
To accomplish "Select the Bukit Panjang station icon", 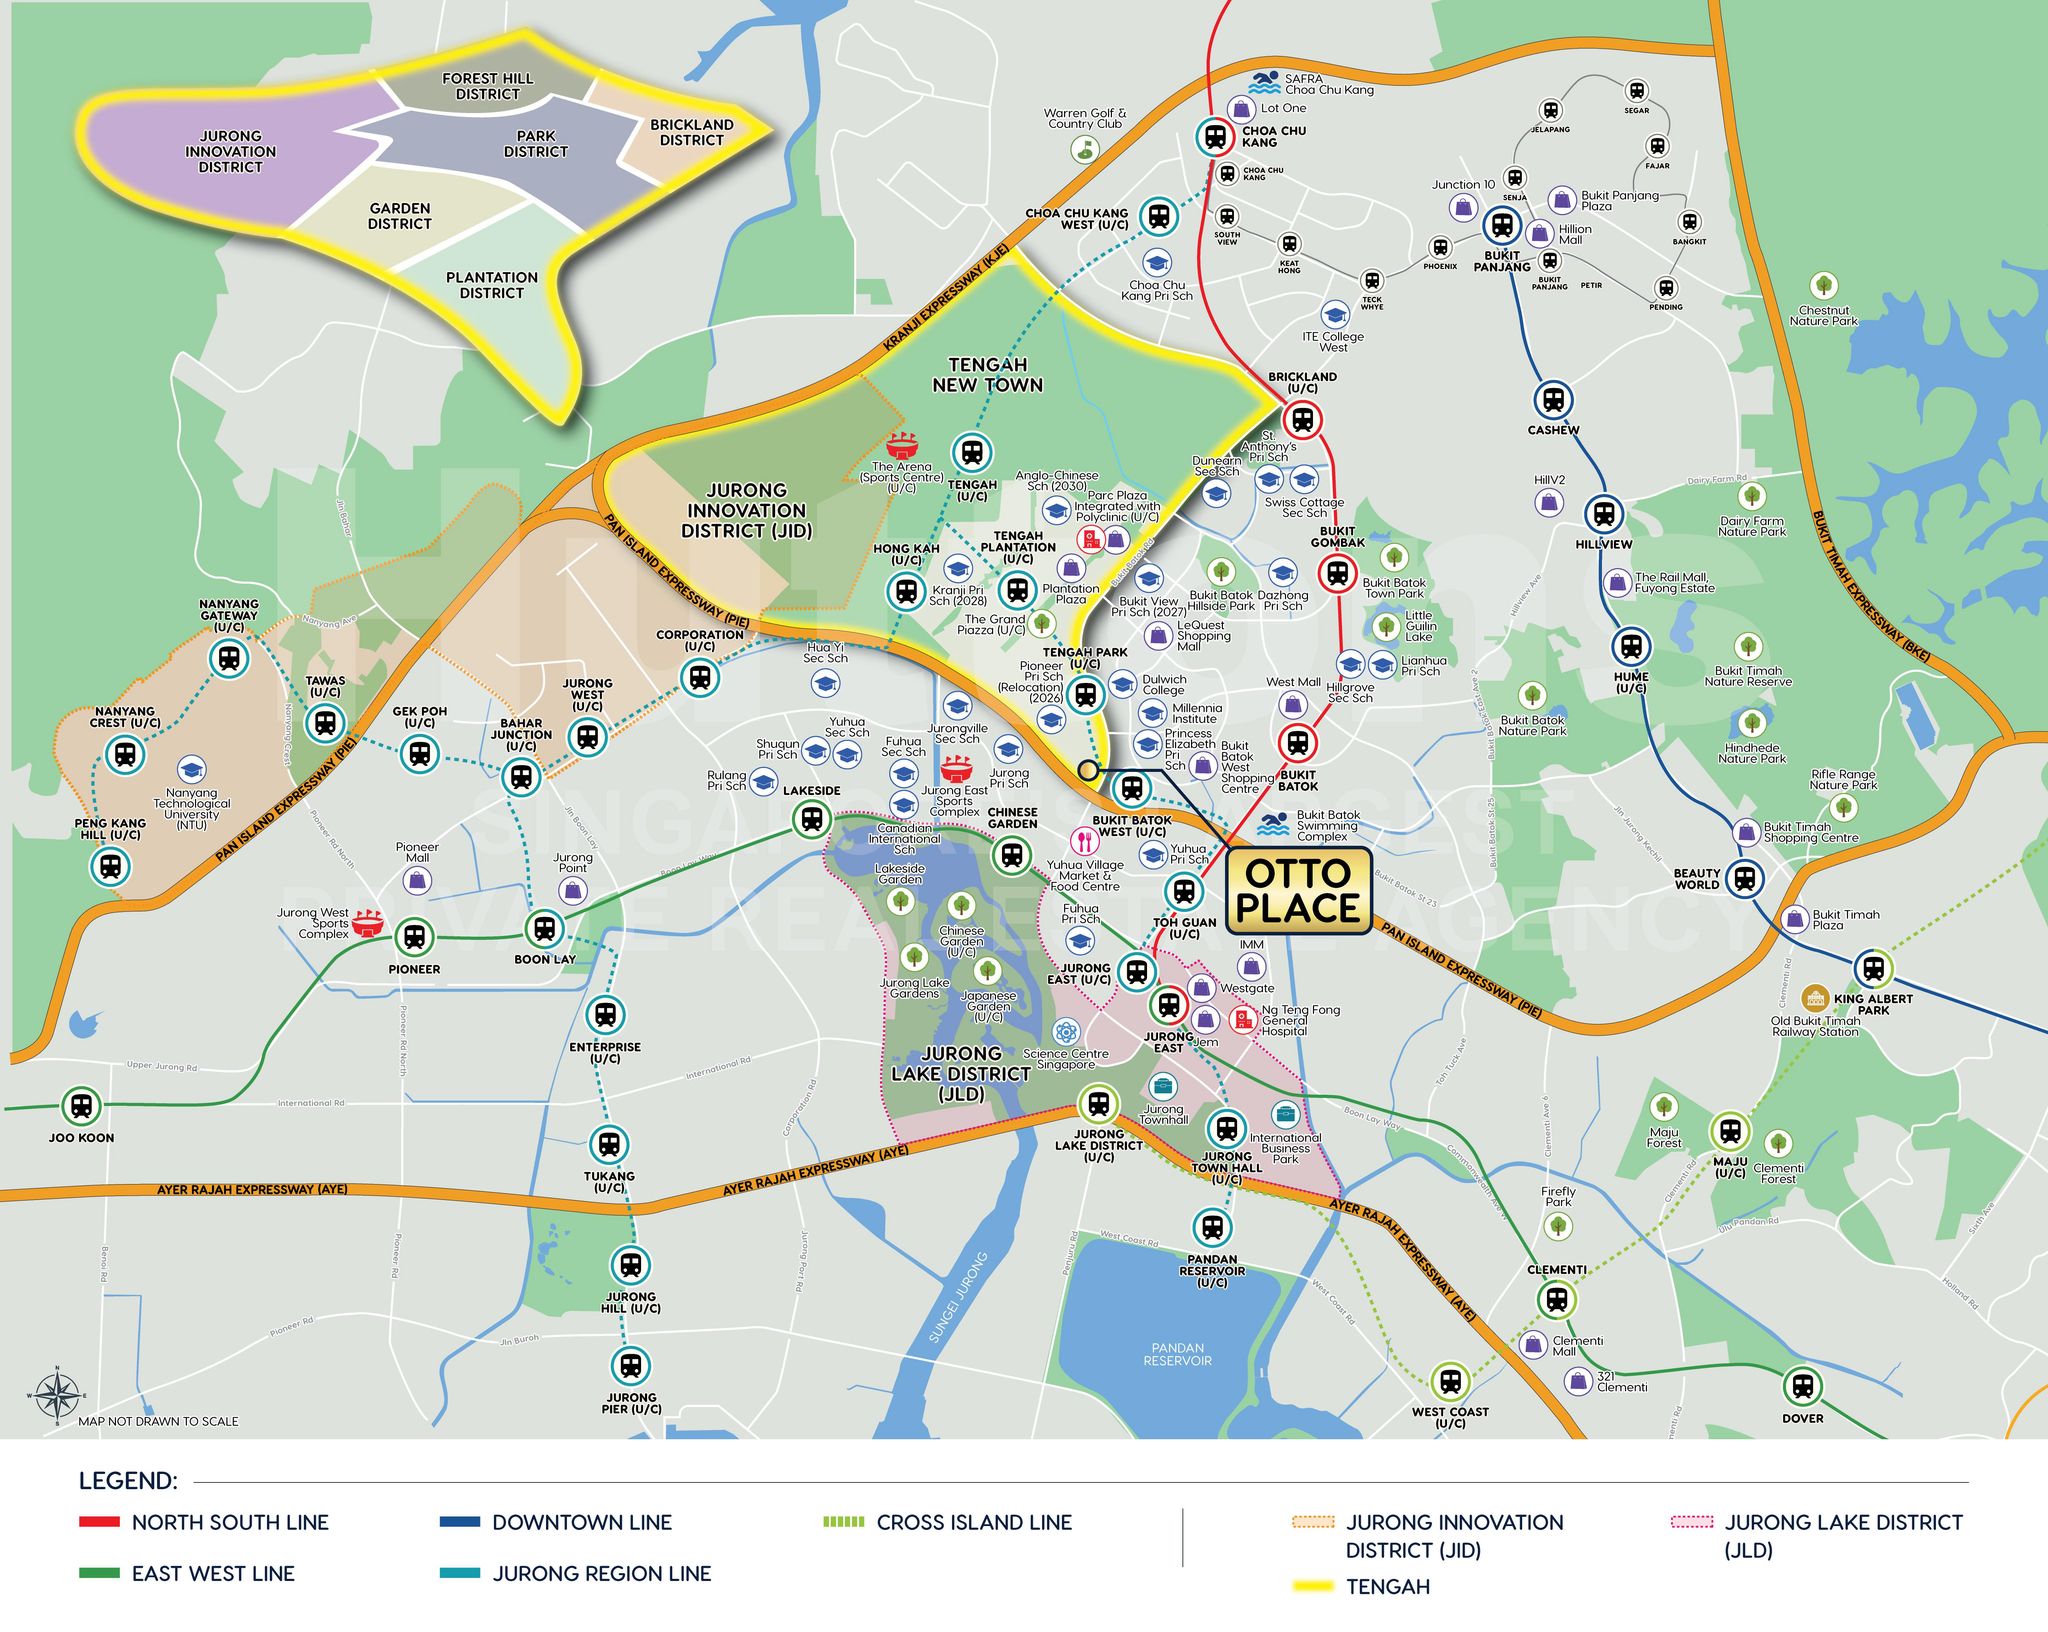I will pos(1502,225).
